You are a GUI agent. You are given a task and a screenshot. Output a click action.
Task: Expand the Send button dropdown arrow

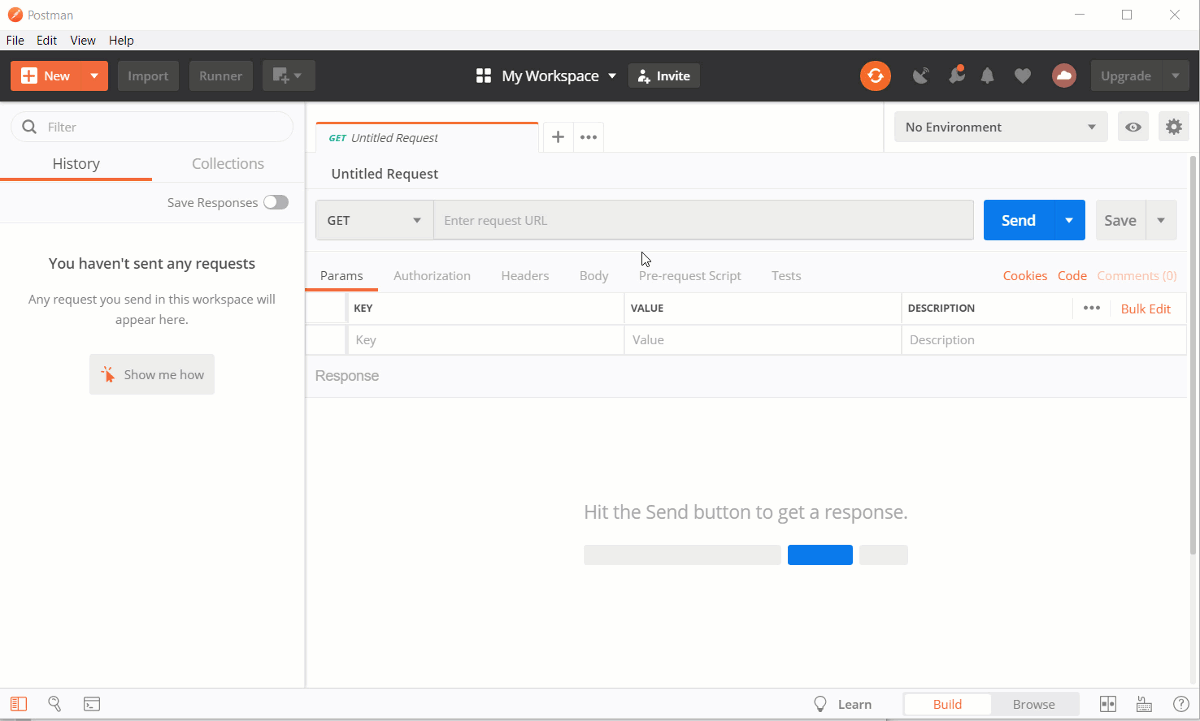click(1069, 220)
